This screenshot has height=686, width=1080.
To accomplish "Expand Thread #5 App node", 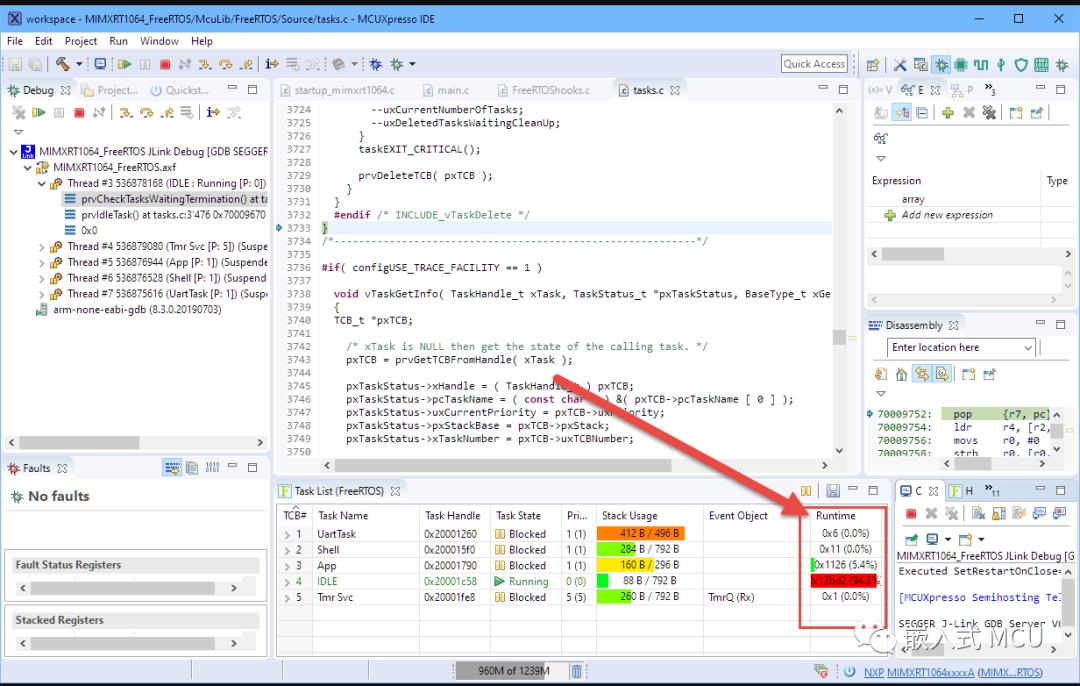I will [41, 262].
